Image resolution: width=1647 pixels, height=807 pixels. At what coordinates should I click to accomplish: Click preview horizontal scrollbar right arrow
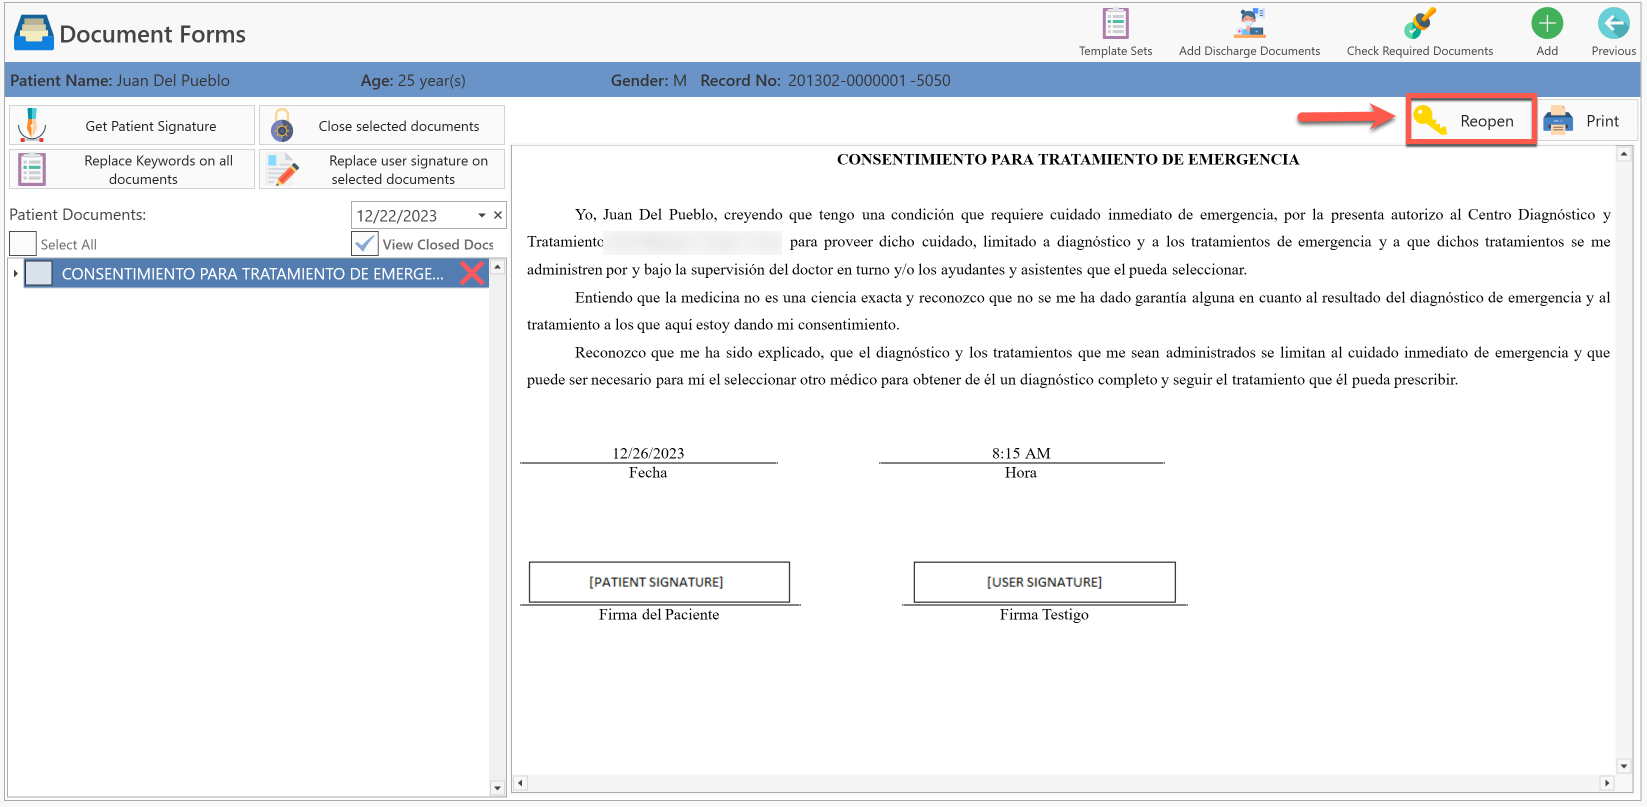1607,783
